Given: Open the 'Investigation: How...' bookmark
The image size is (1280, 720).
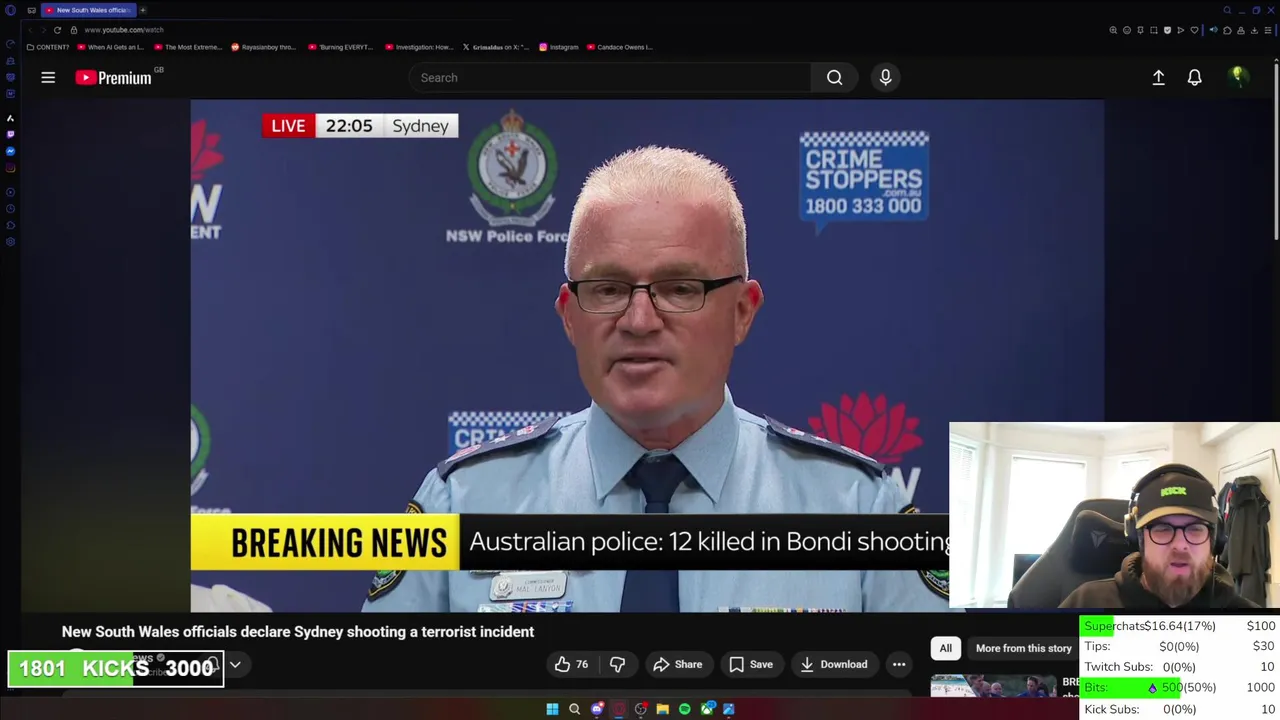Looking at the screenshot, I should [419, 47].
